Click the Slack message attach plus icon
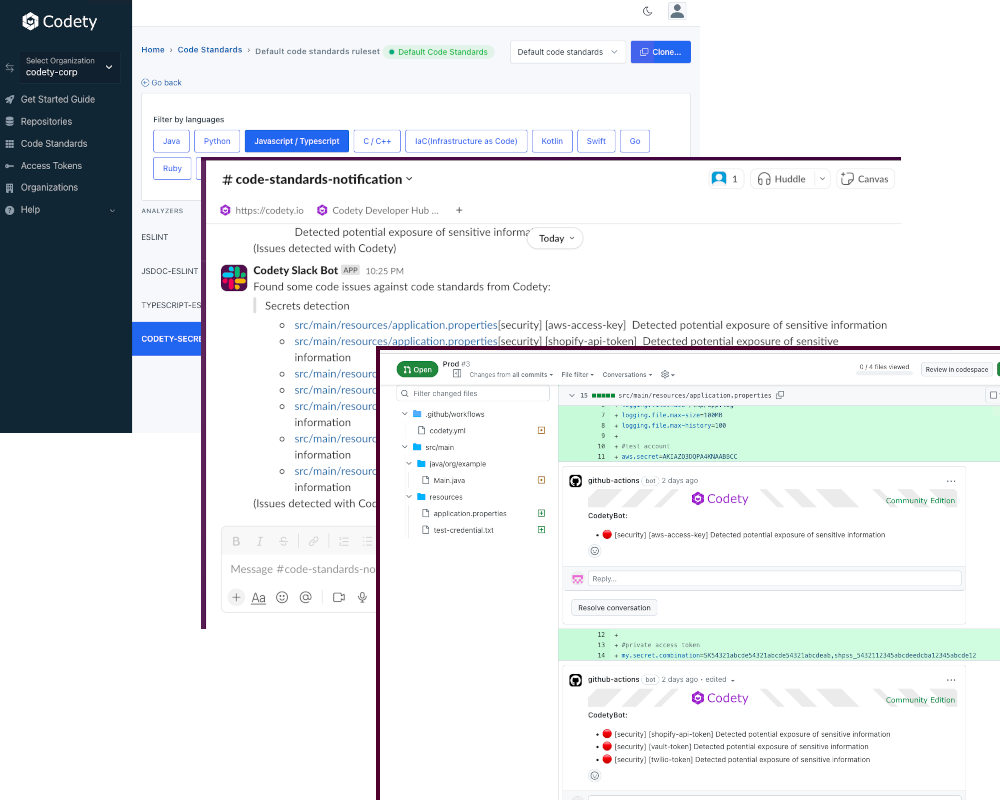1000x800 pixels. coord(236,598)
